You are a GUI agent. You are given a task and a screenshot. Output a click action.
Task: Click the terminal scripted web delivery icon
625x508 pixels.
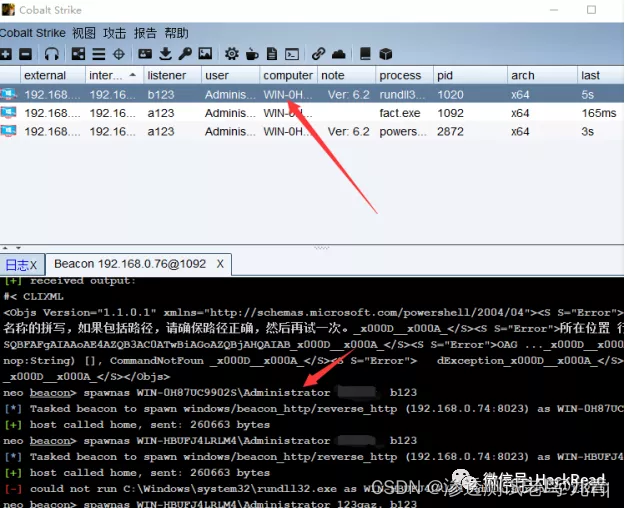(x=292, y=53)
